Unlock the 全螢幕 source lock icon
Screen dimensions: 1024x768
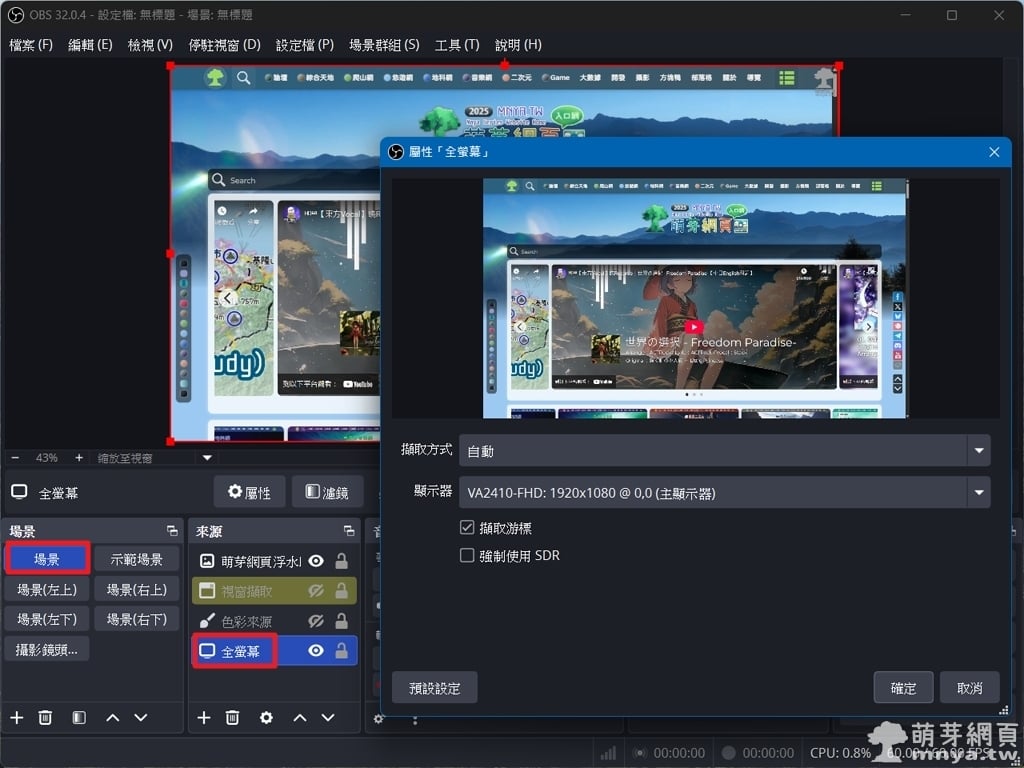[342, 651]
